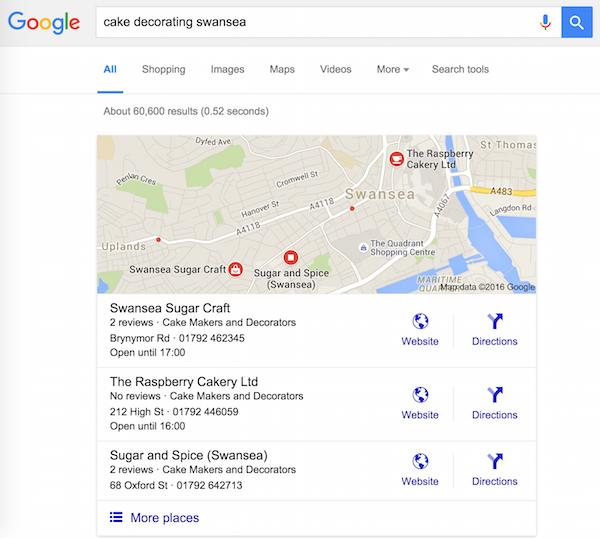Screen dimensions: 600x538
Task: Open The Raspberry Cakery website globe icon
Action: coord(420,396)
